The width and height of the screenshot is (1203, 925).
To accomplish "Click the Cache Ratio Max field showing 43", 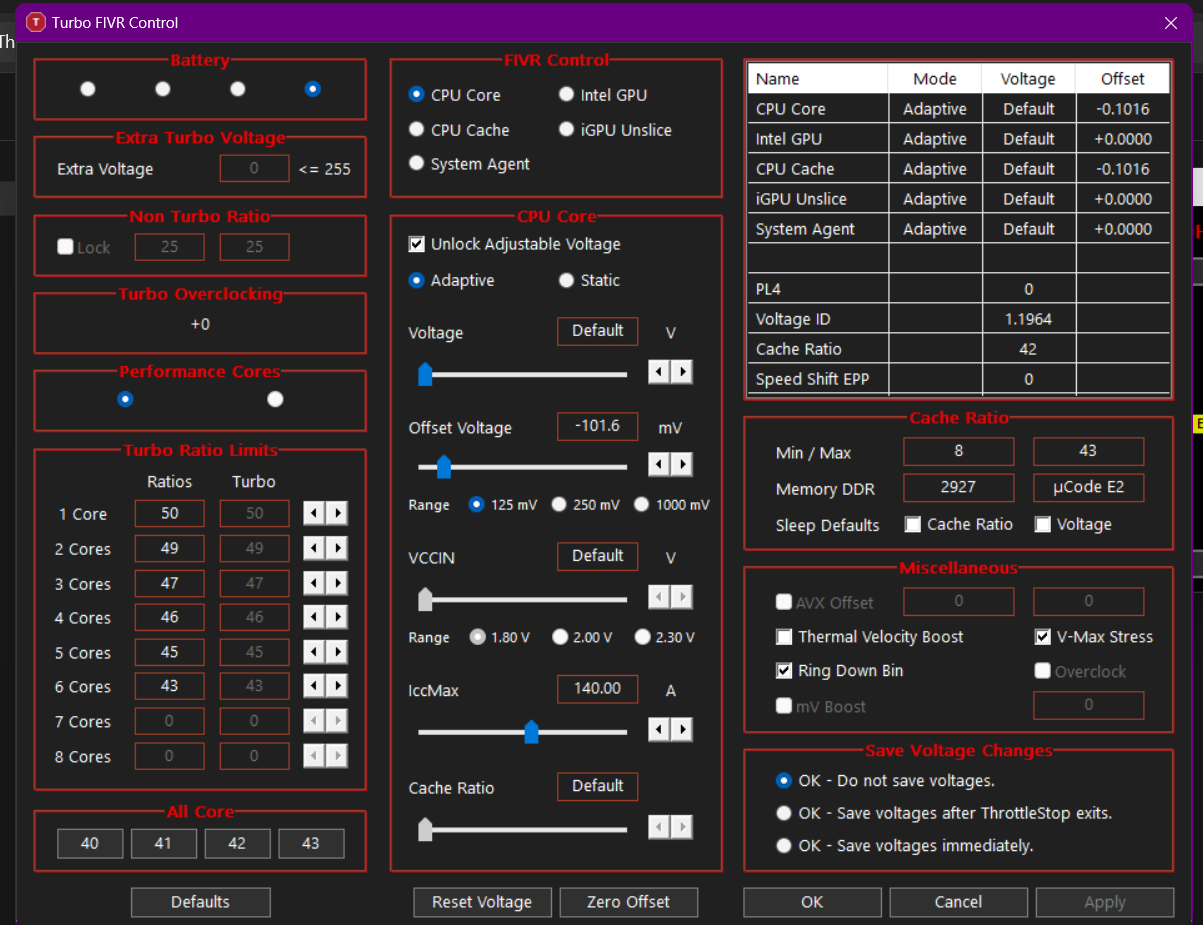I will tap(1088, 451).
